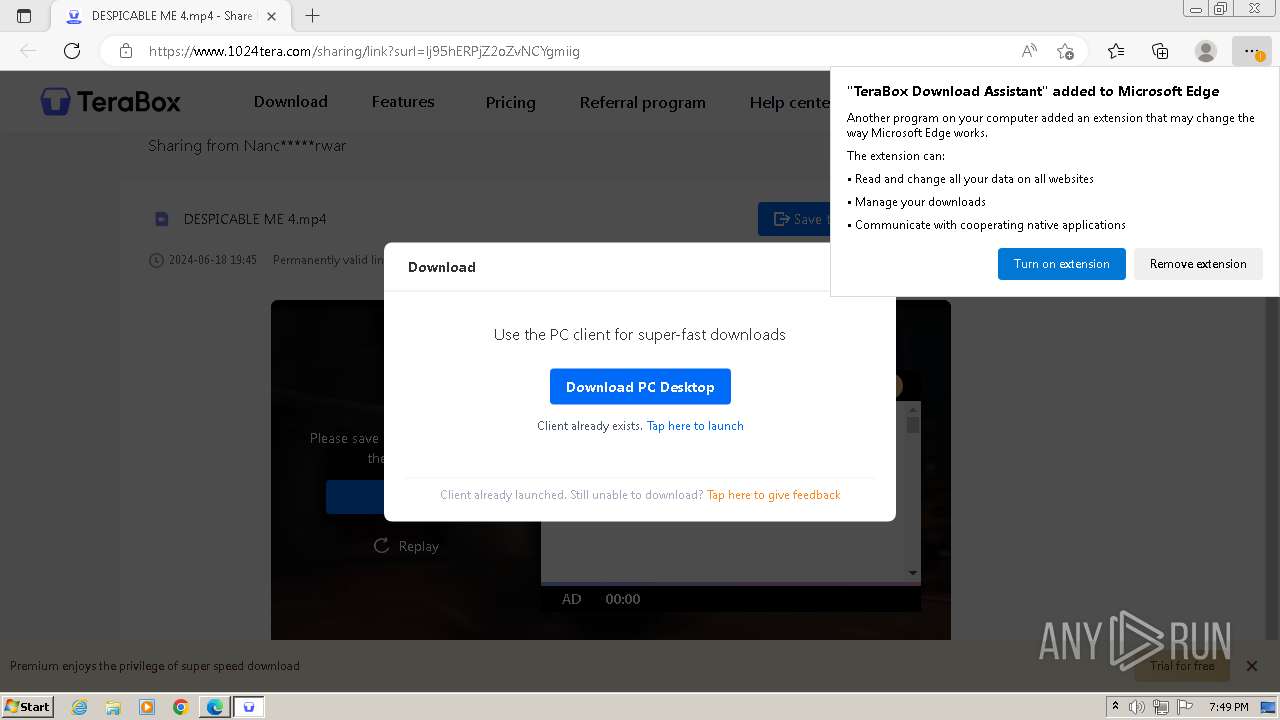
Task: Open the Collections icon
Action: [1160, 51]
